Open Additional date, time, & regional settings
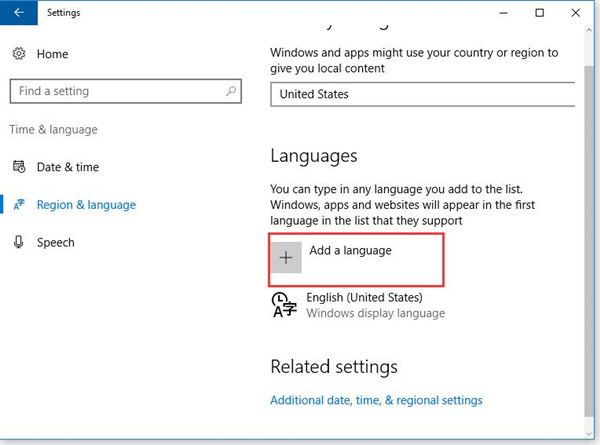600x445 pixels. click(376, 400)
